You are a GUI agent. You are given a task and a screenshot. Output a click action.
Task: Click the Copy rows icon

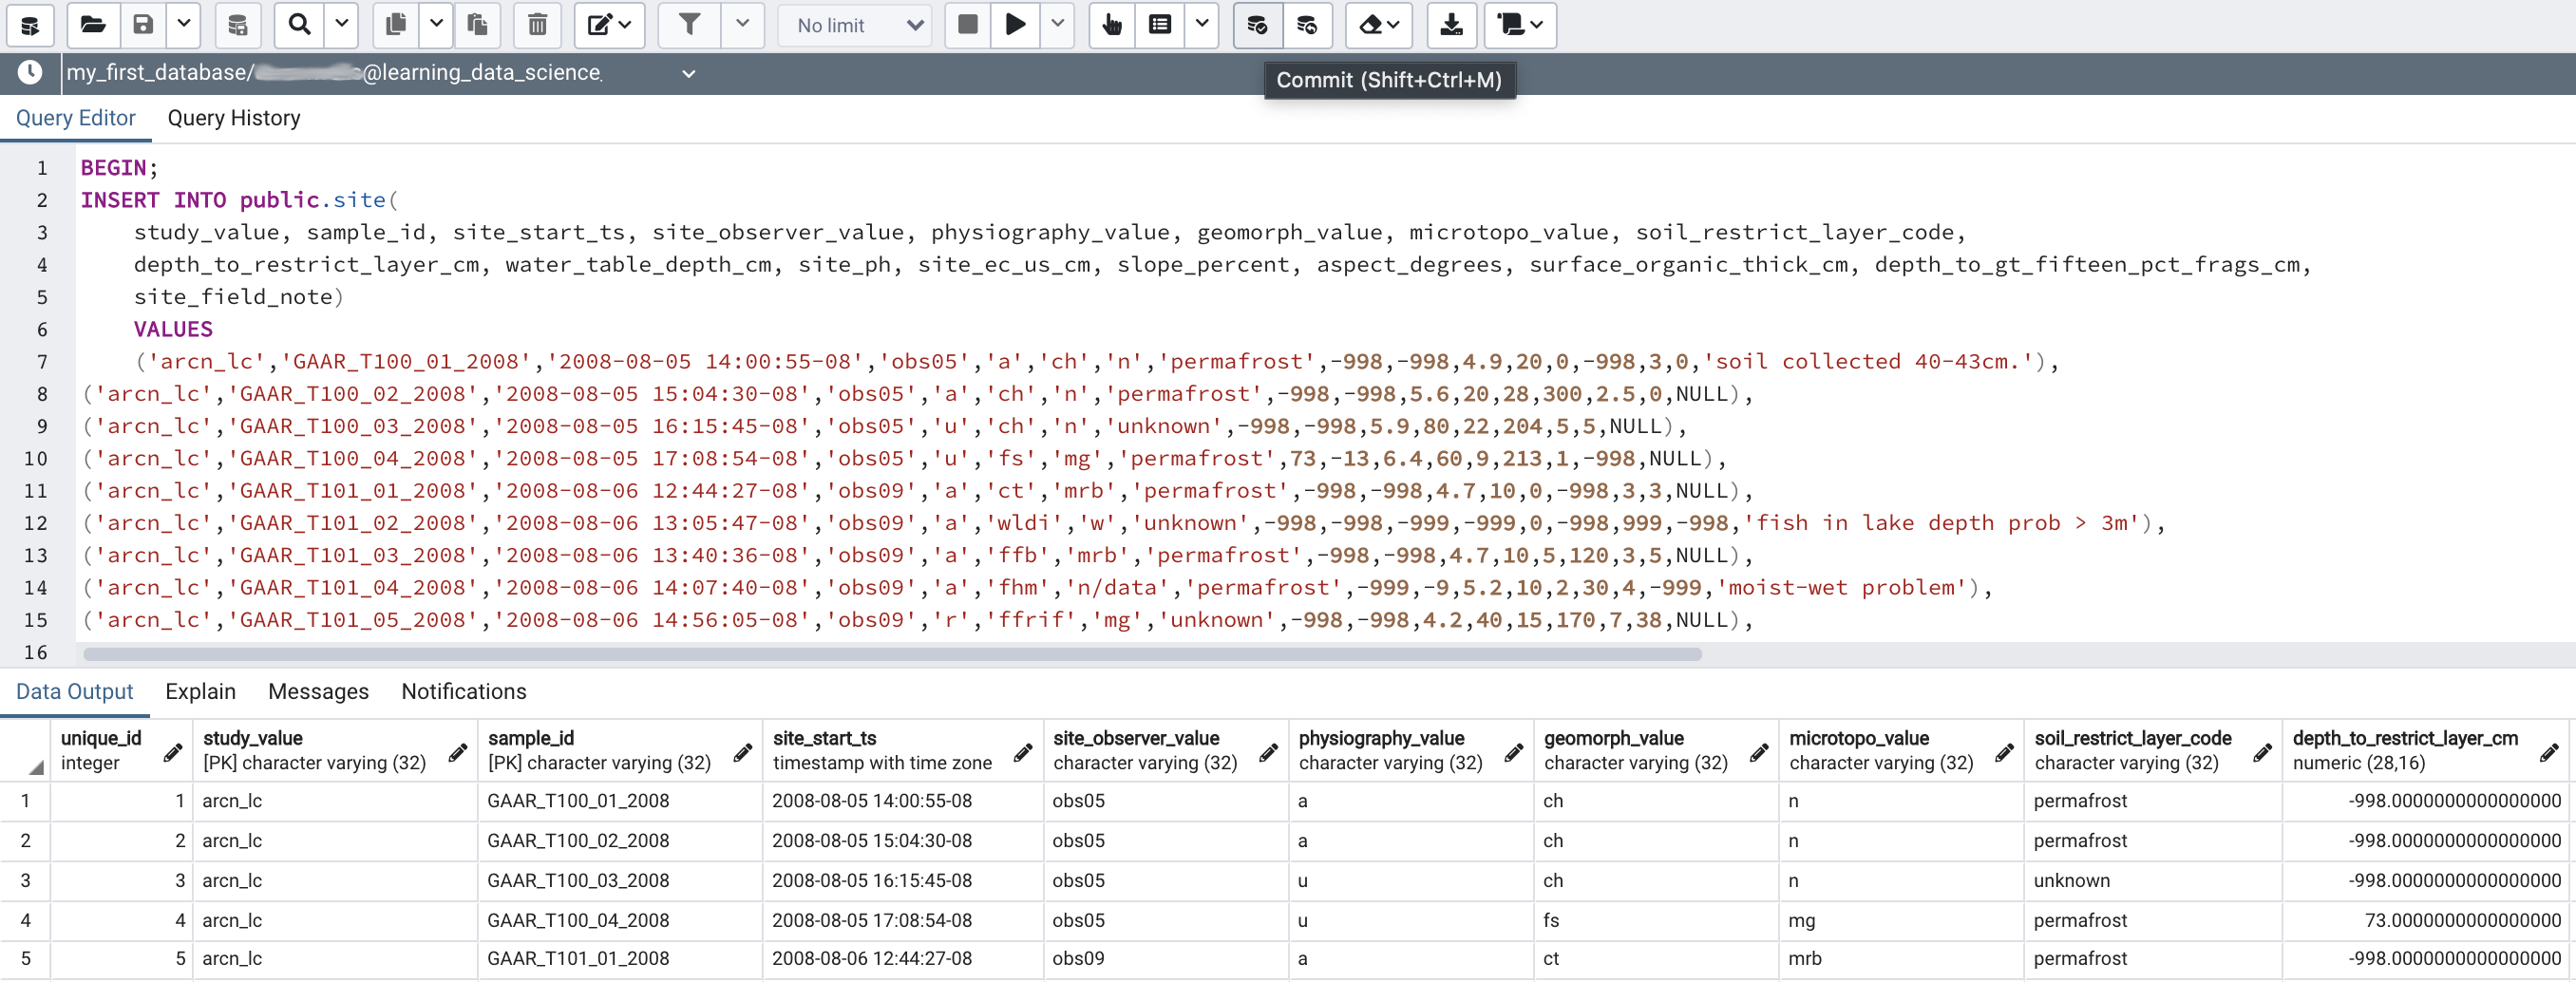tap(396, 25)
